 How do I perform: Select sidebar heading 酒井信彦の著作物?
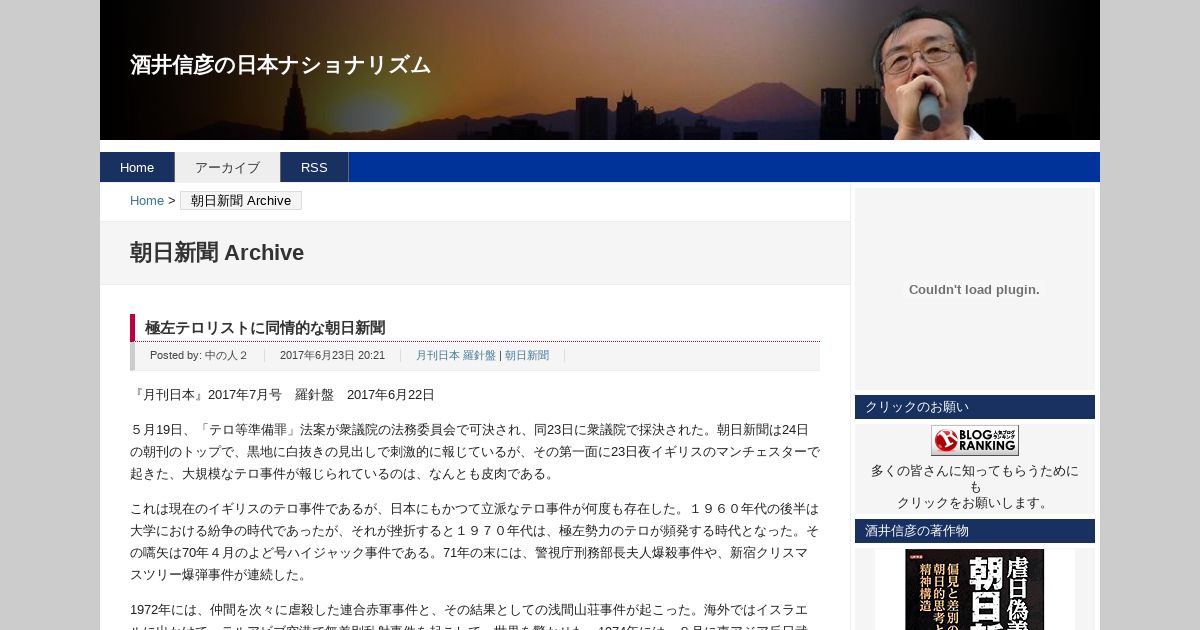(975, 531)
